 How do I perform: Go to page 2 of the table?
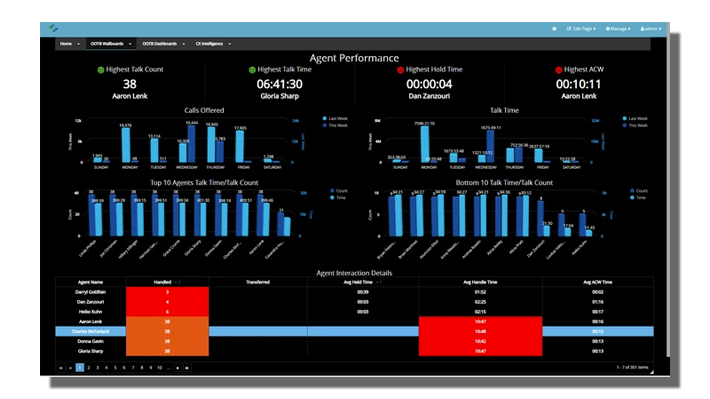tap(89, 368)
